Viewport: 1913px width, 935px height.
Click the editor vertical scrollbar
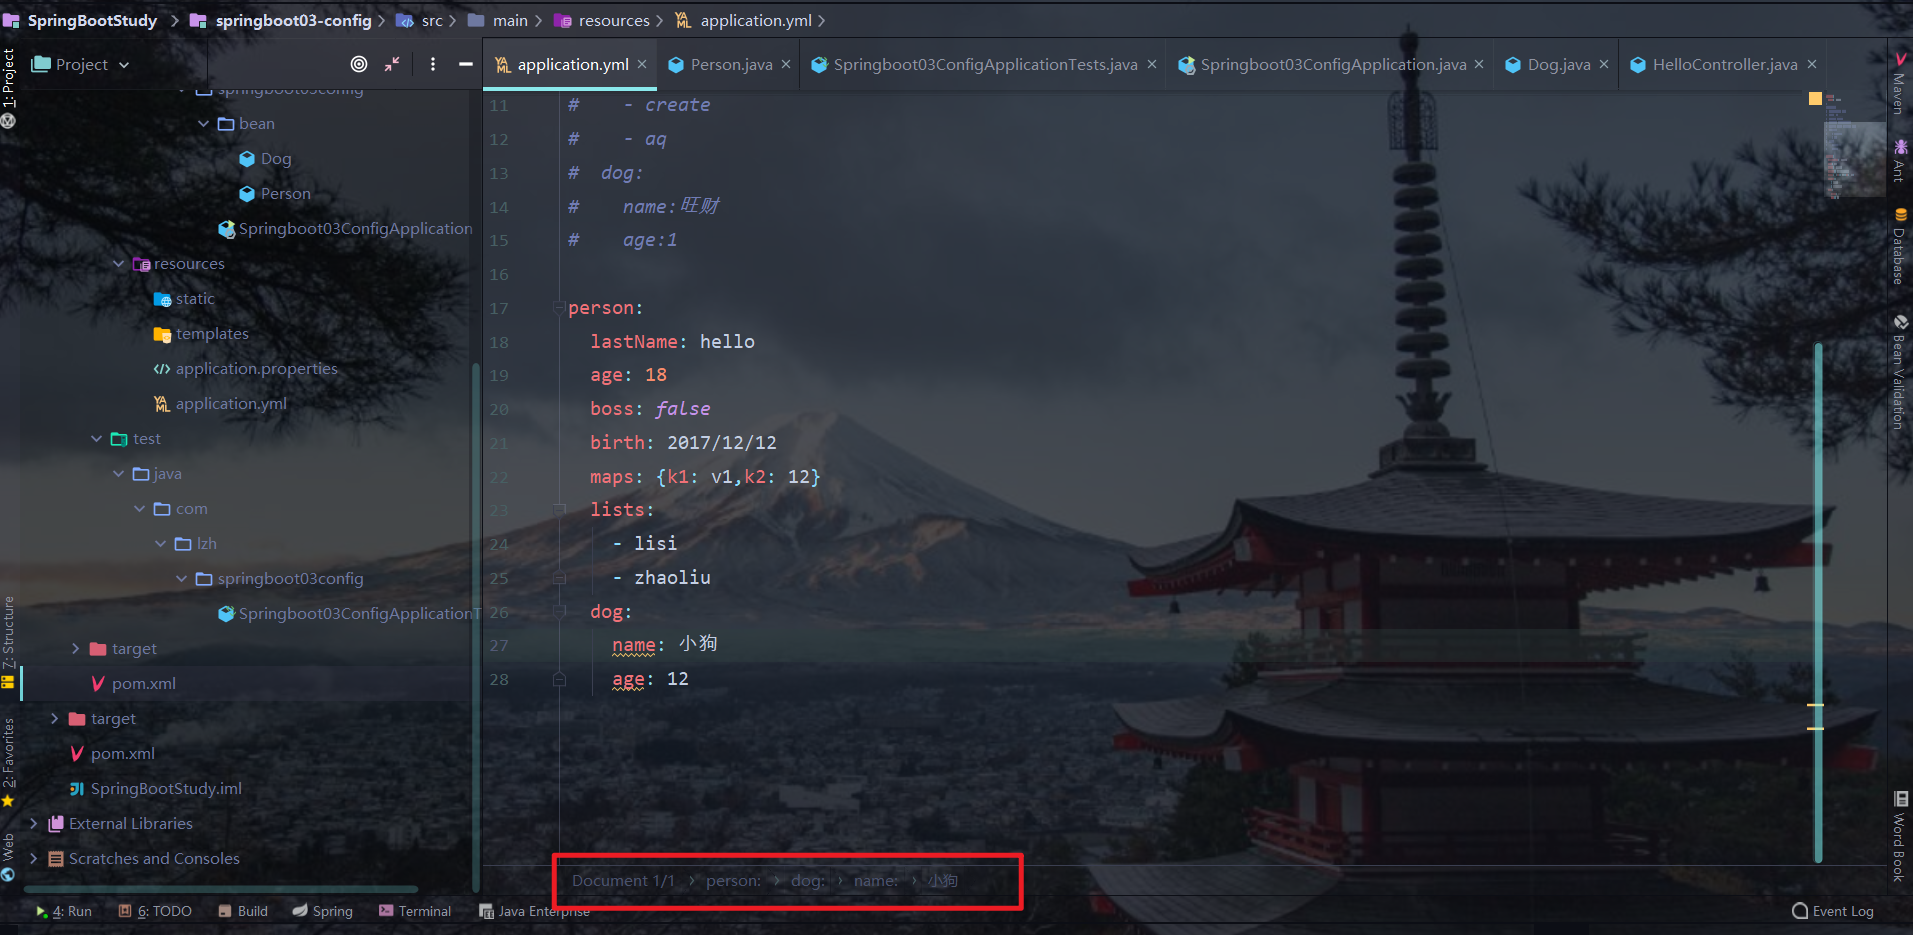(x=1818, y=602)
